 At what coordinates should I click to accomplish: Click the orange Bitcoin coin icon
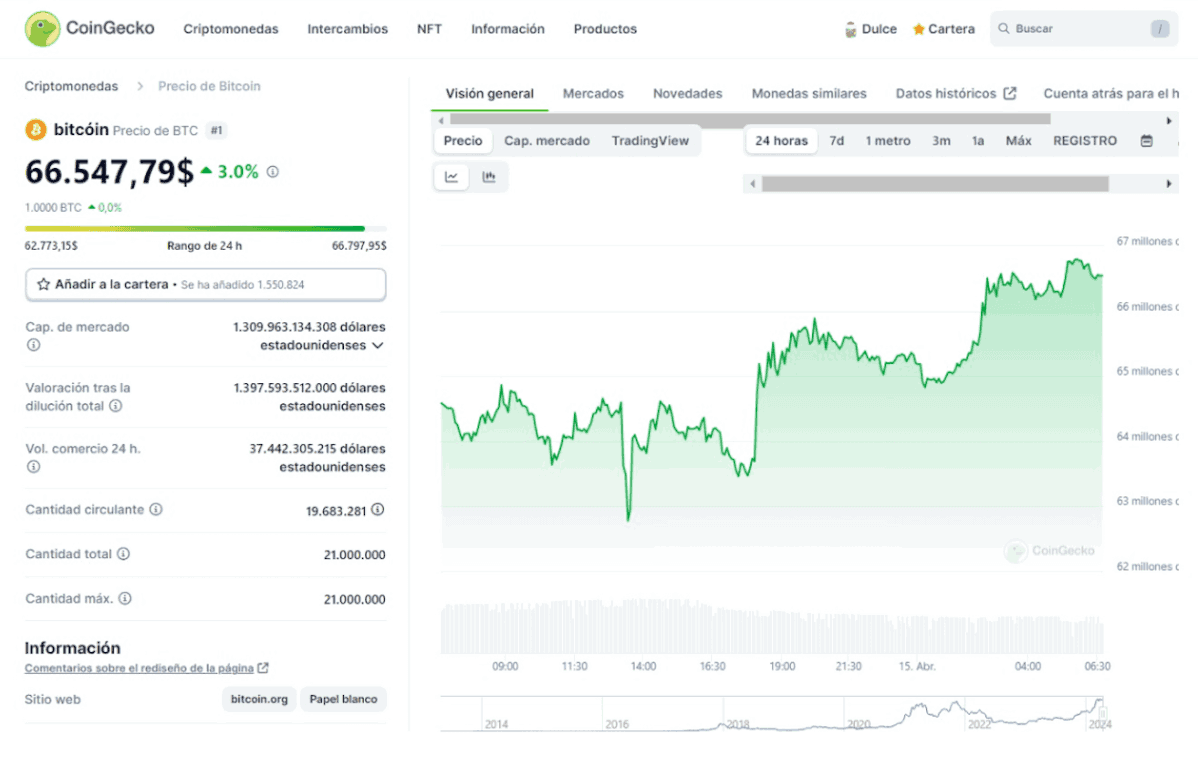click(36, 130)
